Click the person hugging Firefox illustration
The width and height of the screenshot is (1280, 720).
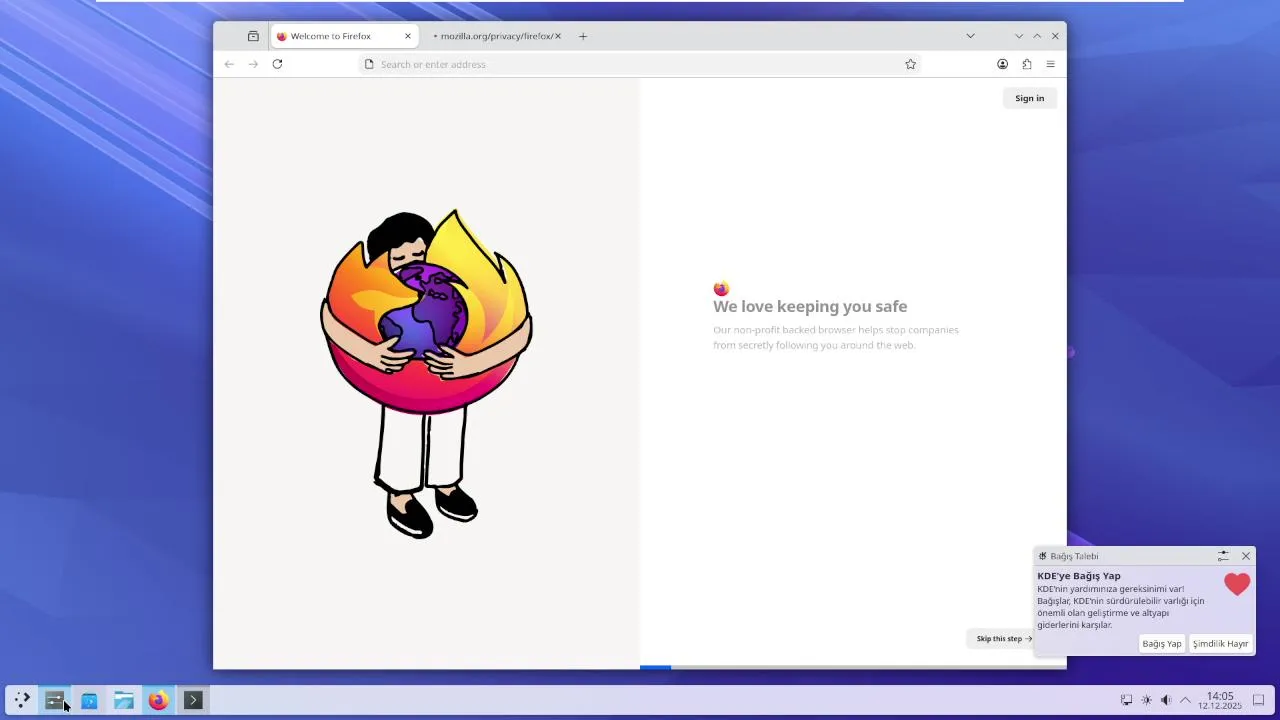426,374
